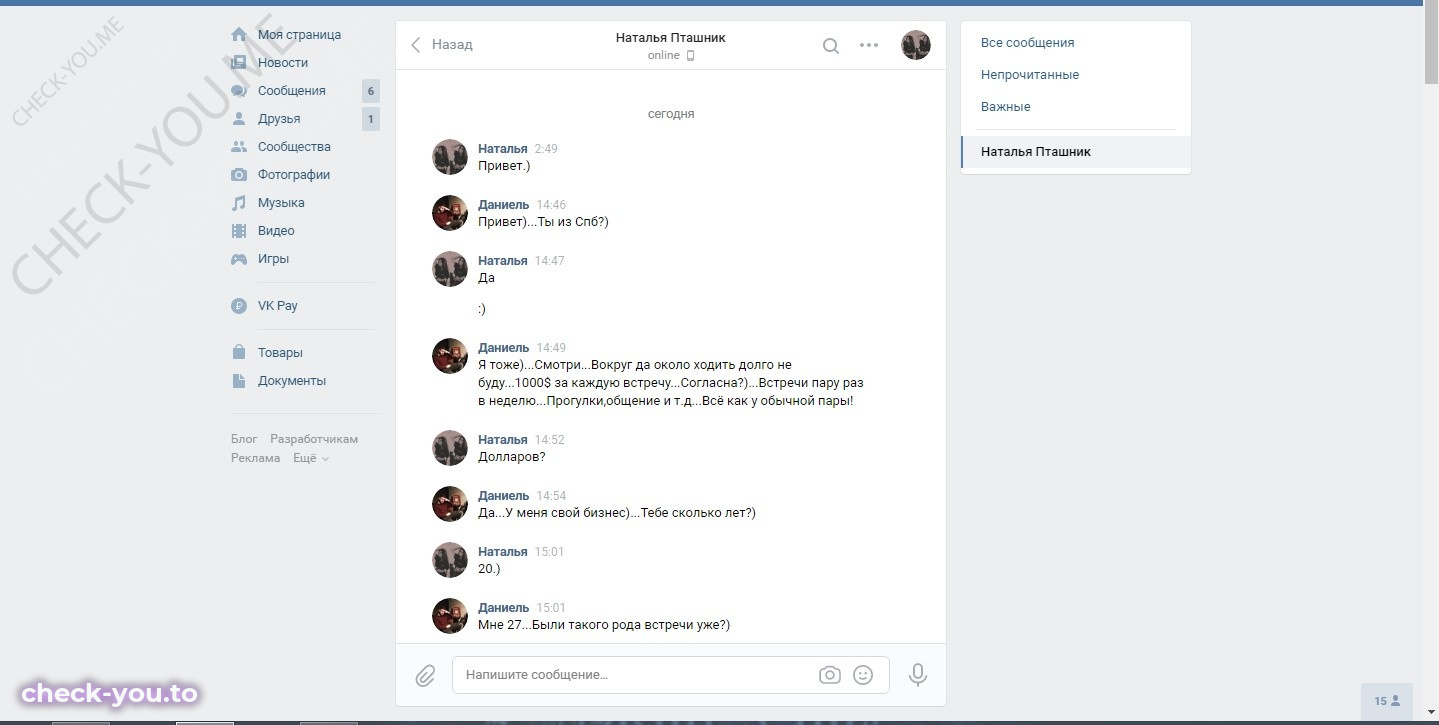Click sender name Наталья at 14:52
The height and width of the screenshot is (725, 1439).
click(503, 440)
